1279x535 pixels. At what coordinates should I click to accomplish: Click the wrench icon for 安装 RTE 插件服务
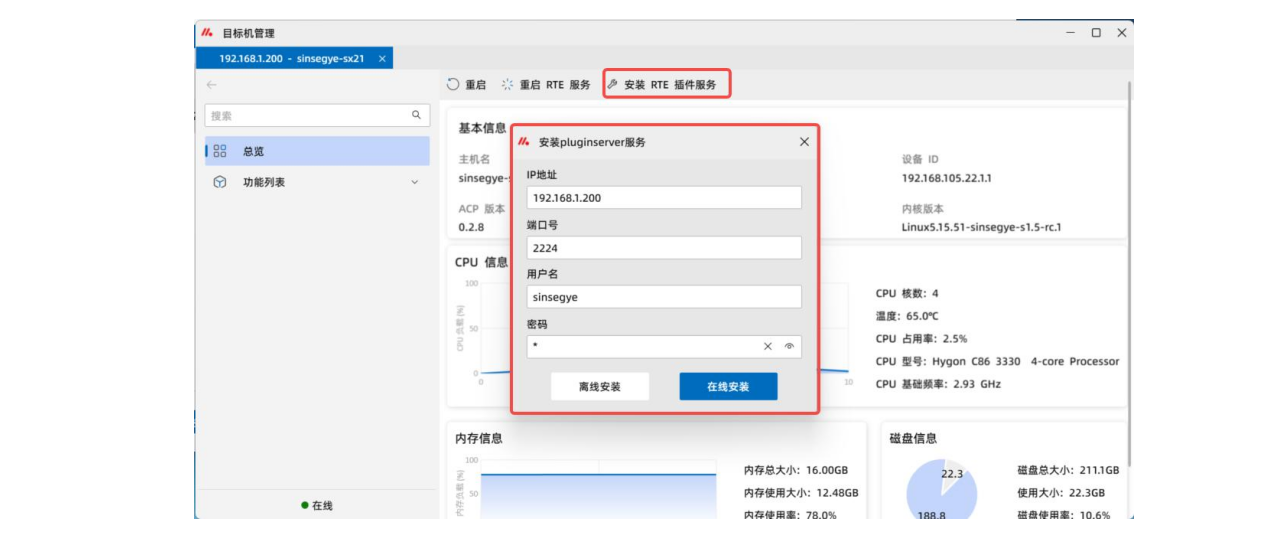click(612, 85)
